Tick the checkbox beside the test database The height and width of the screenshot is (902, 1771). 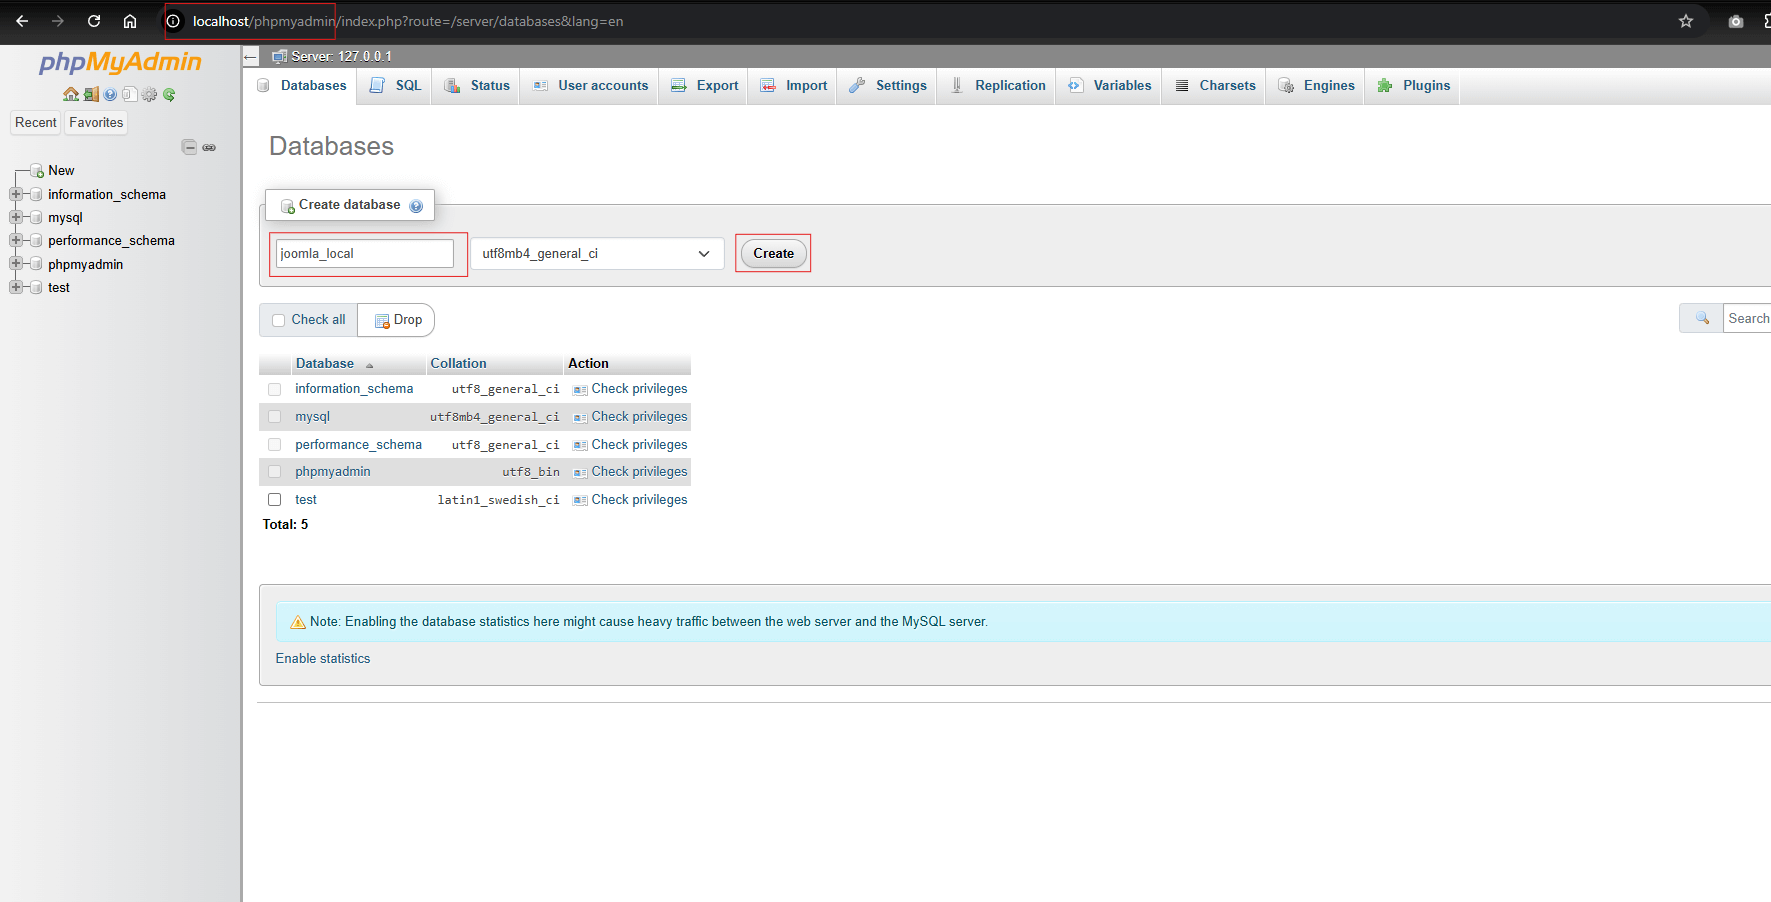coord(274,499)
